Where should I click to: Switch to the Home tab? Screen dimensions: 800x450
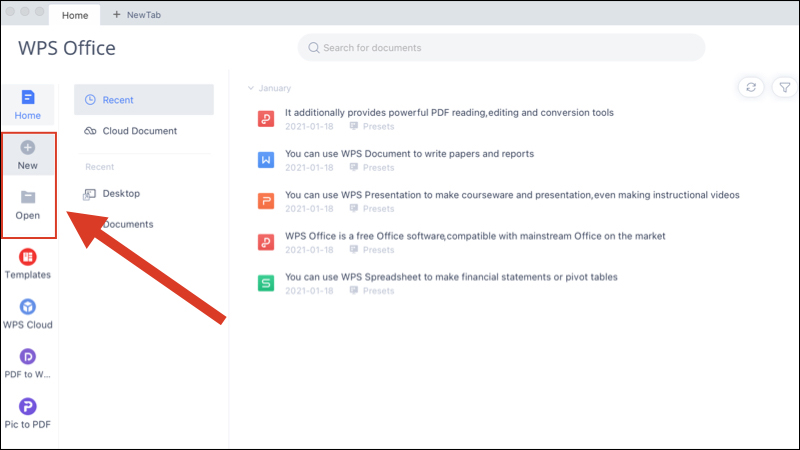[74, 15]
